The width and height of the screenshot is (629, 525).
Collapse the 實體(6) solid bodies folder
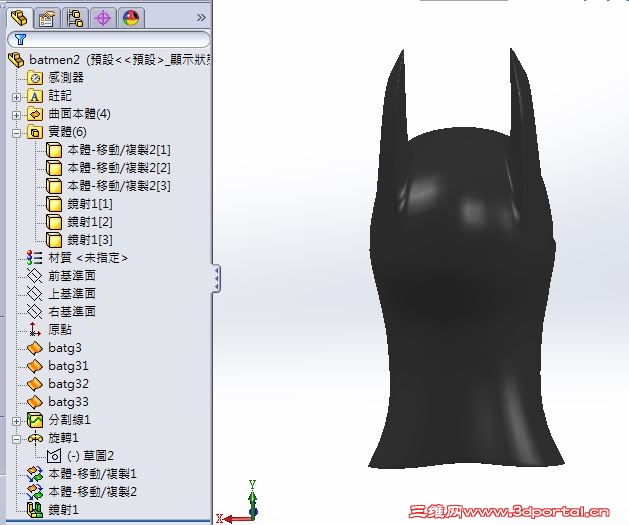coord(16,134)
